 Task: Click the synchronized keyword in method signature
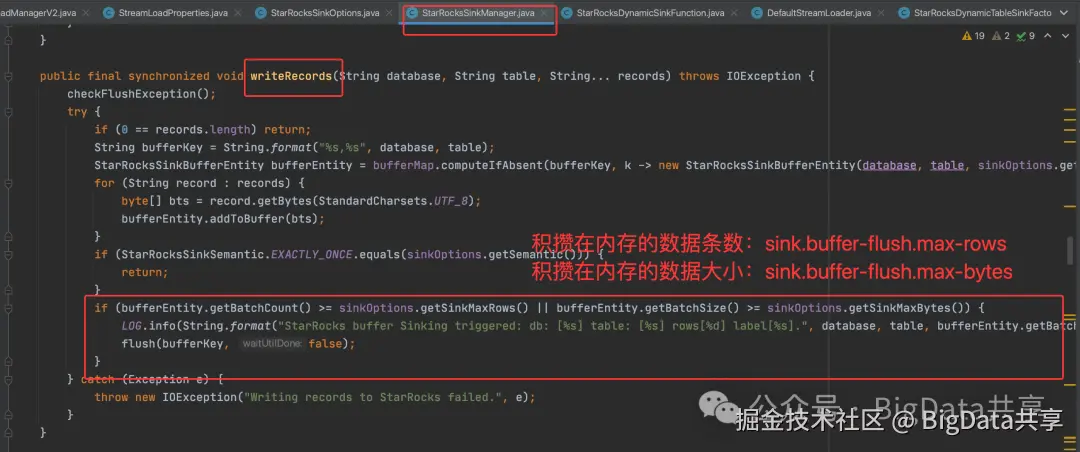pyautogui.click(x=168, y=76)
